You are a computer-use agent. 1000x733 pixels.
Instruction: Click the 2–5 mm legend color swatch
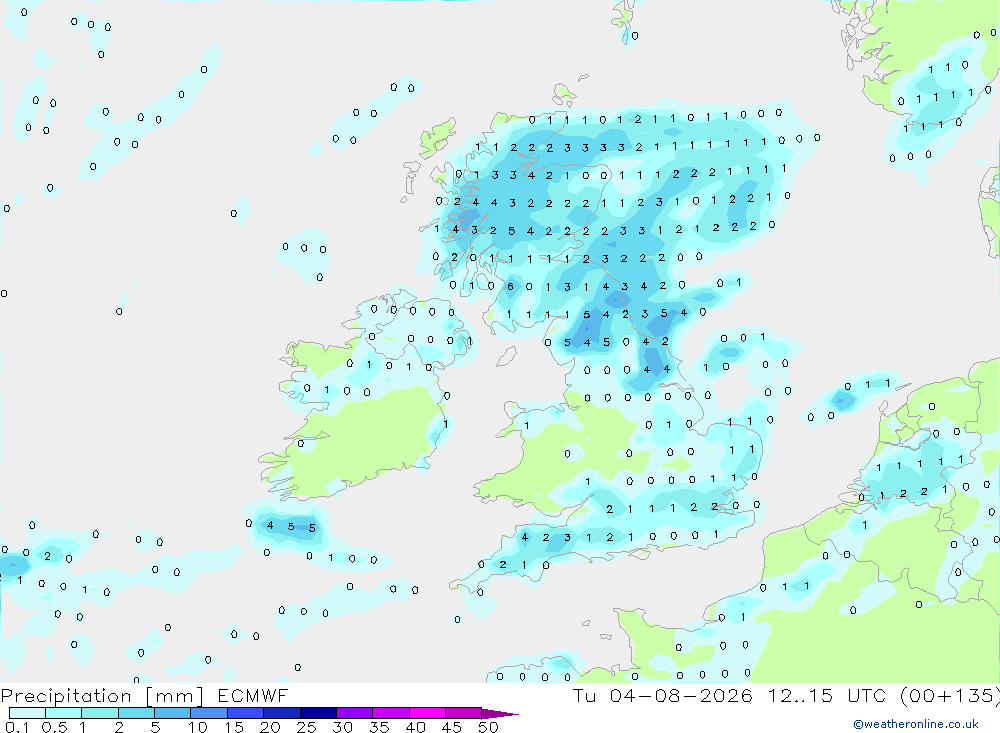[136, 713]
